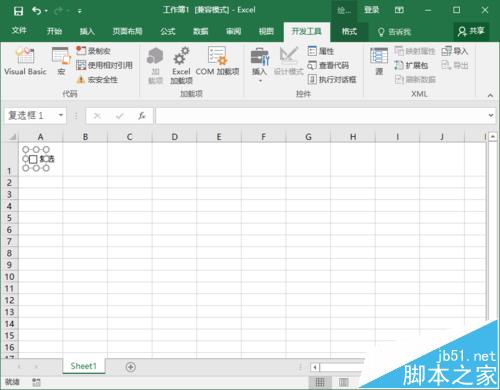Select column H header

pyautogui.click(x=353, y=137)
